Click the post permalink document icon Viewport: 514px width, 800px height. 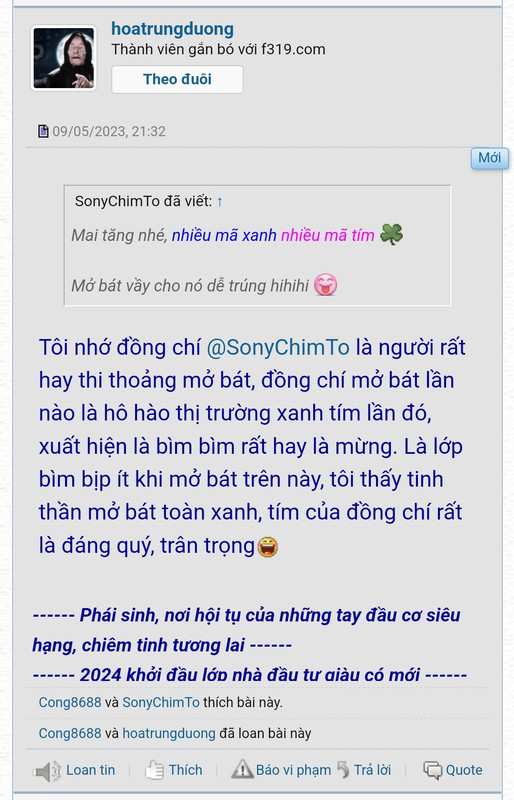[43, 131]
